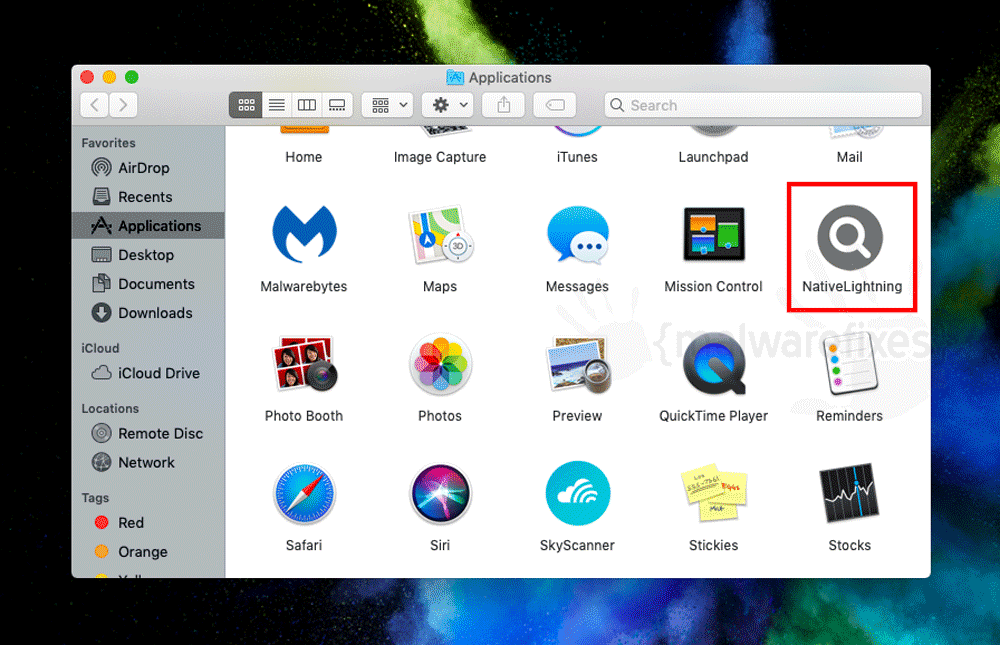Click the iTunes app label

(x=577, y=157)
